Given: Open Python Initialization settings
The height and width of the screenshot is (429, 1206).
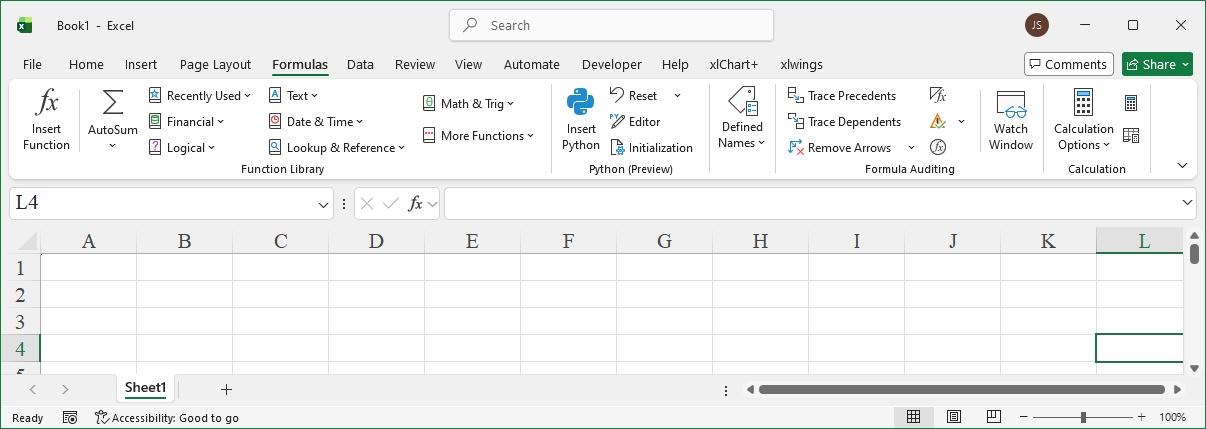Looking at the screenshot, I should tap(651, 148).
